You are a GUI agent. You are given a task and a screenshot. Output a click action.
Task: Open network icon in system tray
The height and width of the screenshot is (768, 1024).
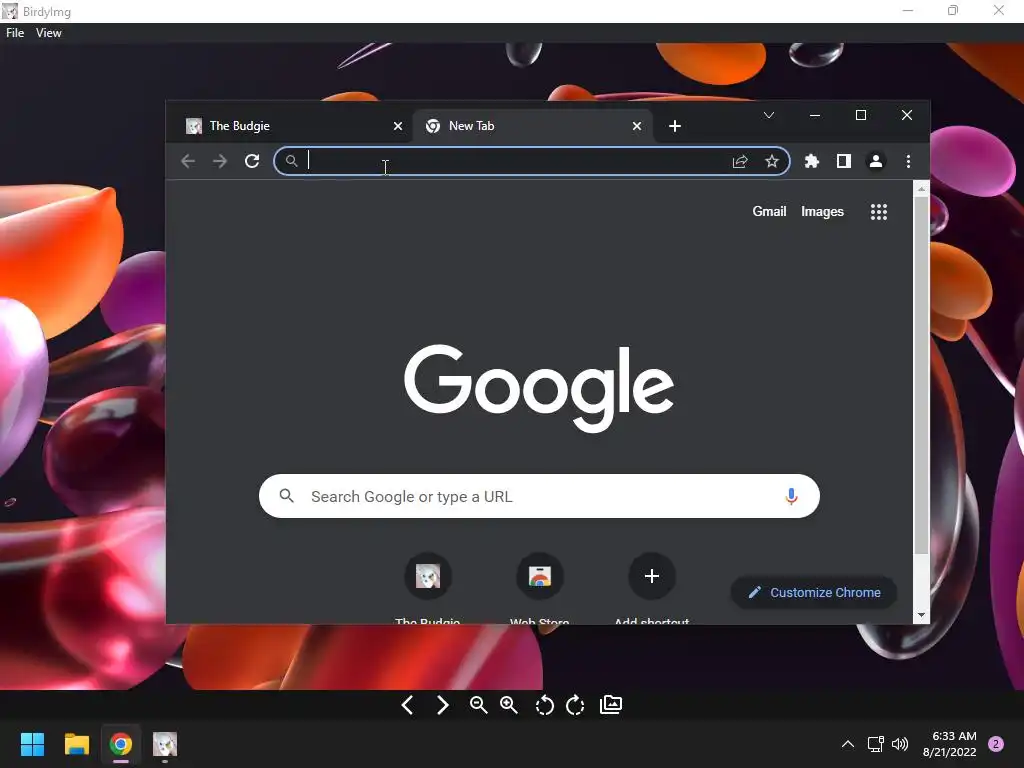pos(875,744)
